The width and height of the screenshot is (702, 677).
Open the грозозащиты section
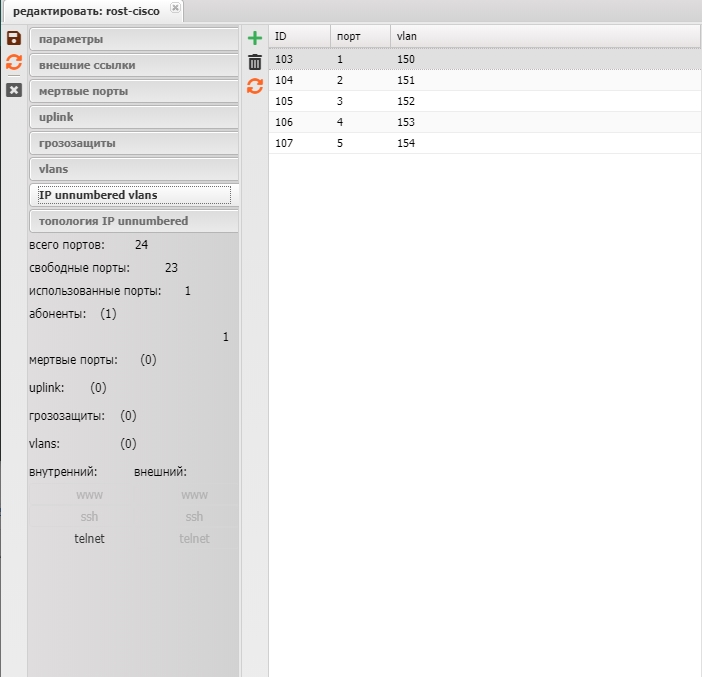pos(133,143)
